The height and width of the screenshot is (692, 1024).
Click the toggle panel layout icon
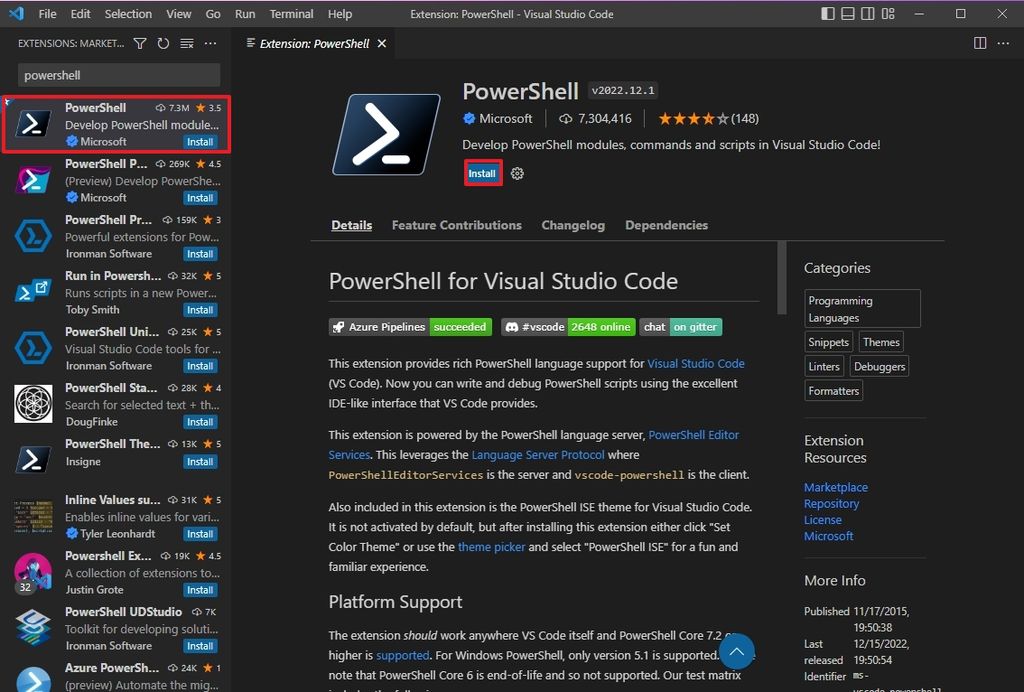coord(847,14)
